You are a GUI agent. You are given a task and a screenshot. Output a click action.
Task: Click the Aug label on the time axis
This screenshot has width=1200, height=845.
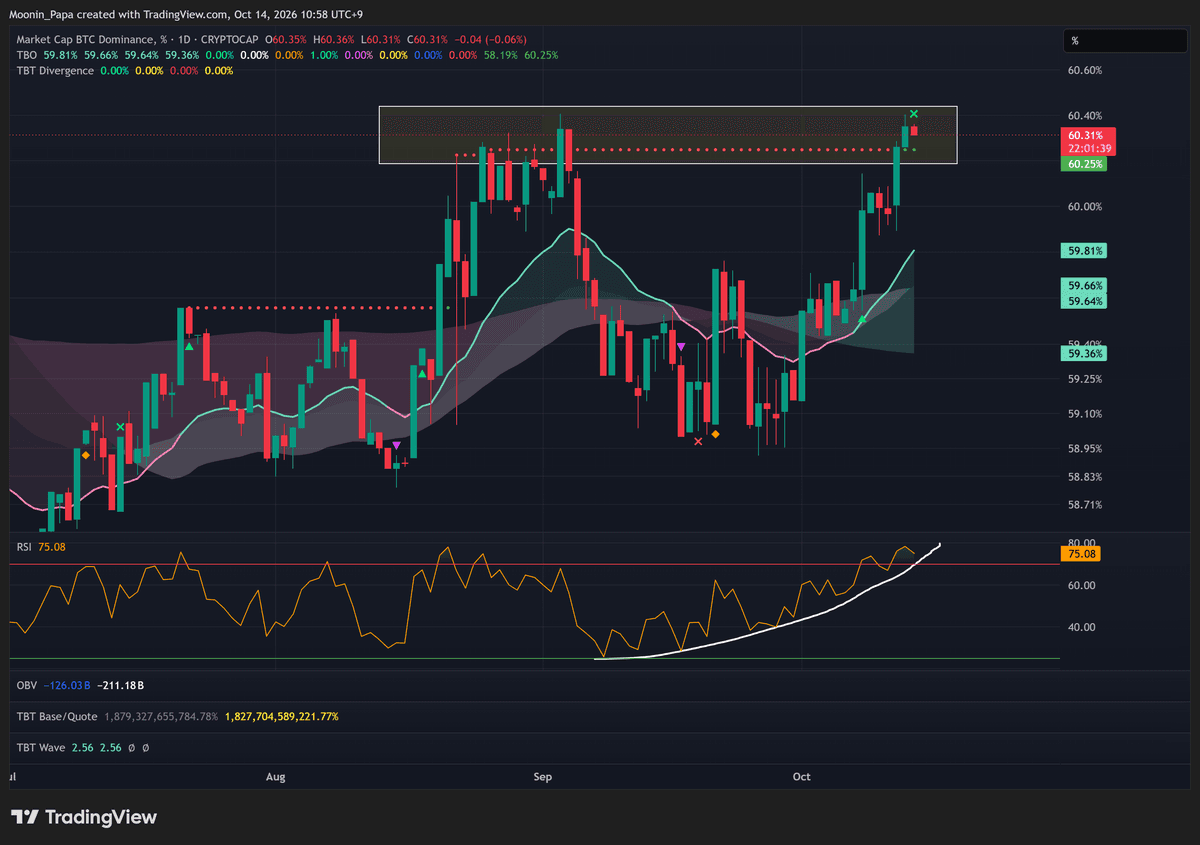point(277,776)
